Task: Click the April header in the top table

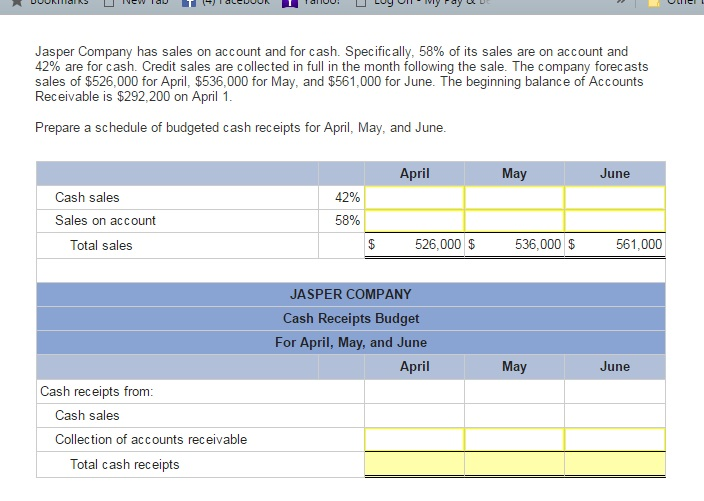Action: (x=414, y=174)
